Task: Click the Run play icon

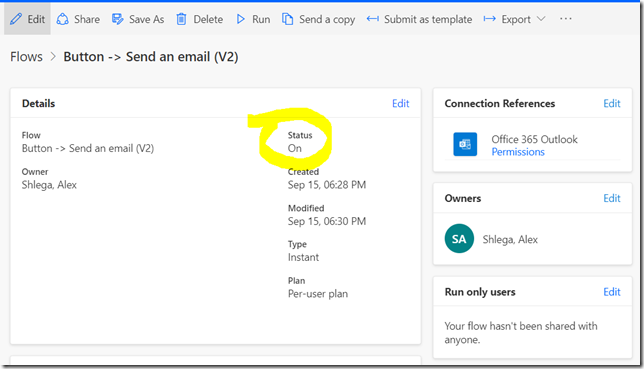Action: [x=241, y=19]
